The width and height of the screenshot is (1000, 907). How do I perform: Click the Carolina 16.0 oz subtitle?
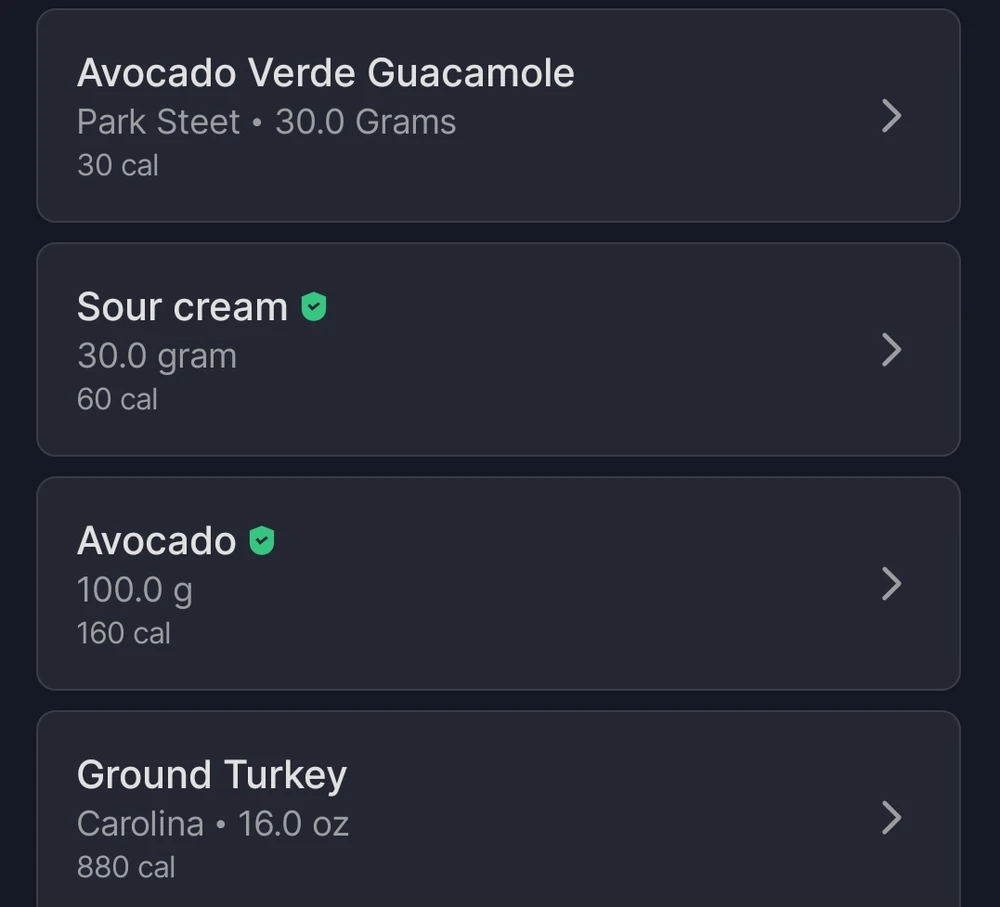213,823
